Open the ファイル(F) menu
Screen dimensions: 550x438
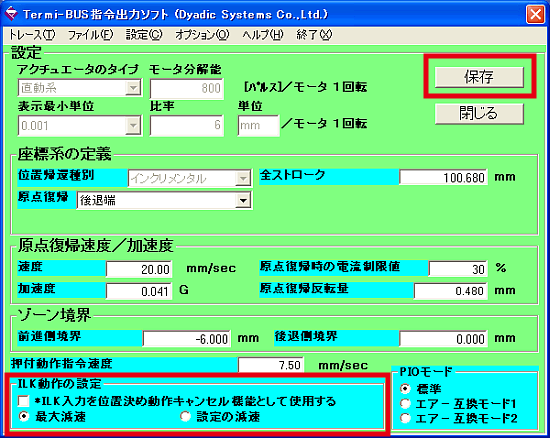pos(90,35)
